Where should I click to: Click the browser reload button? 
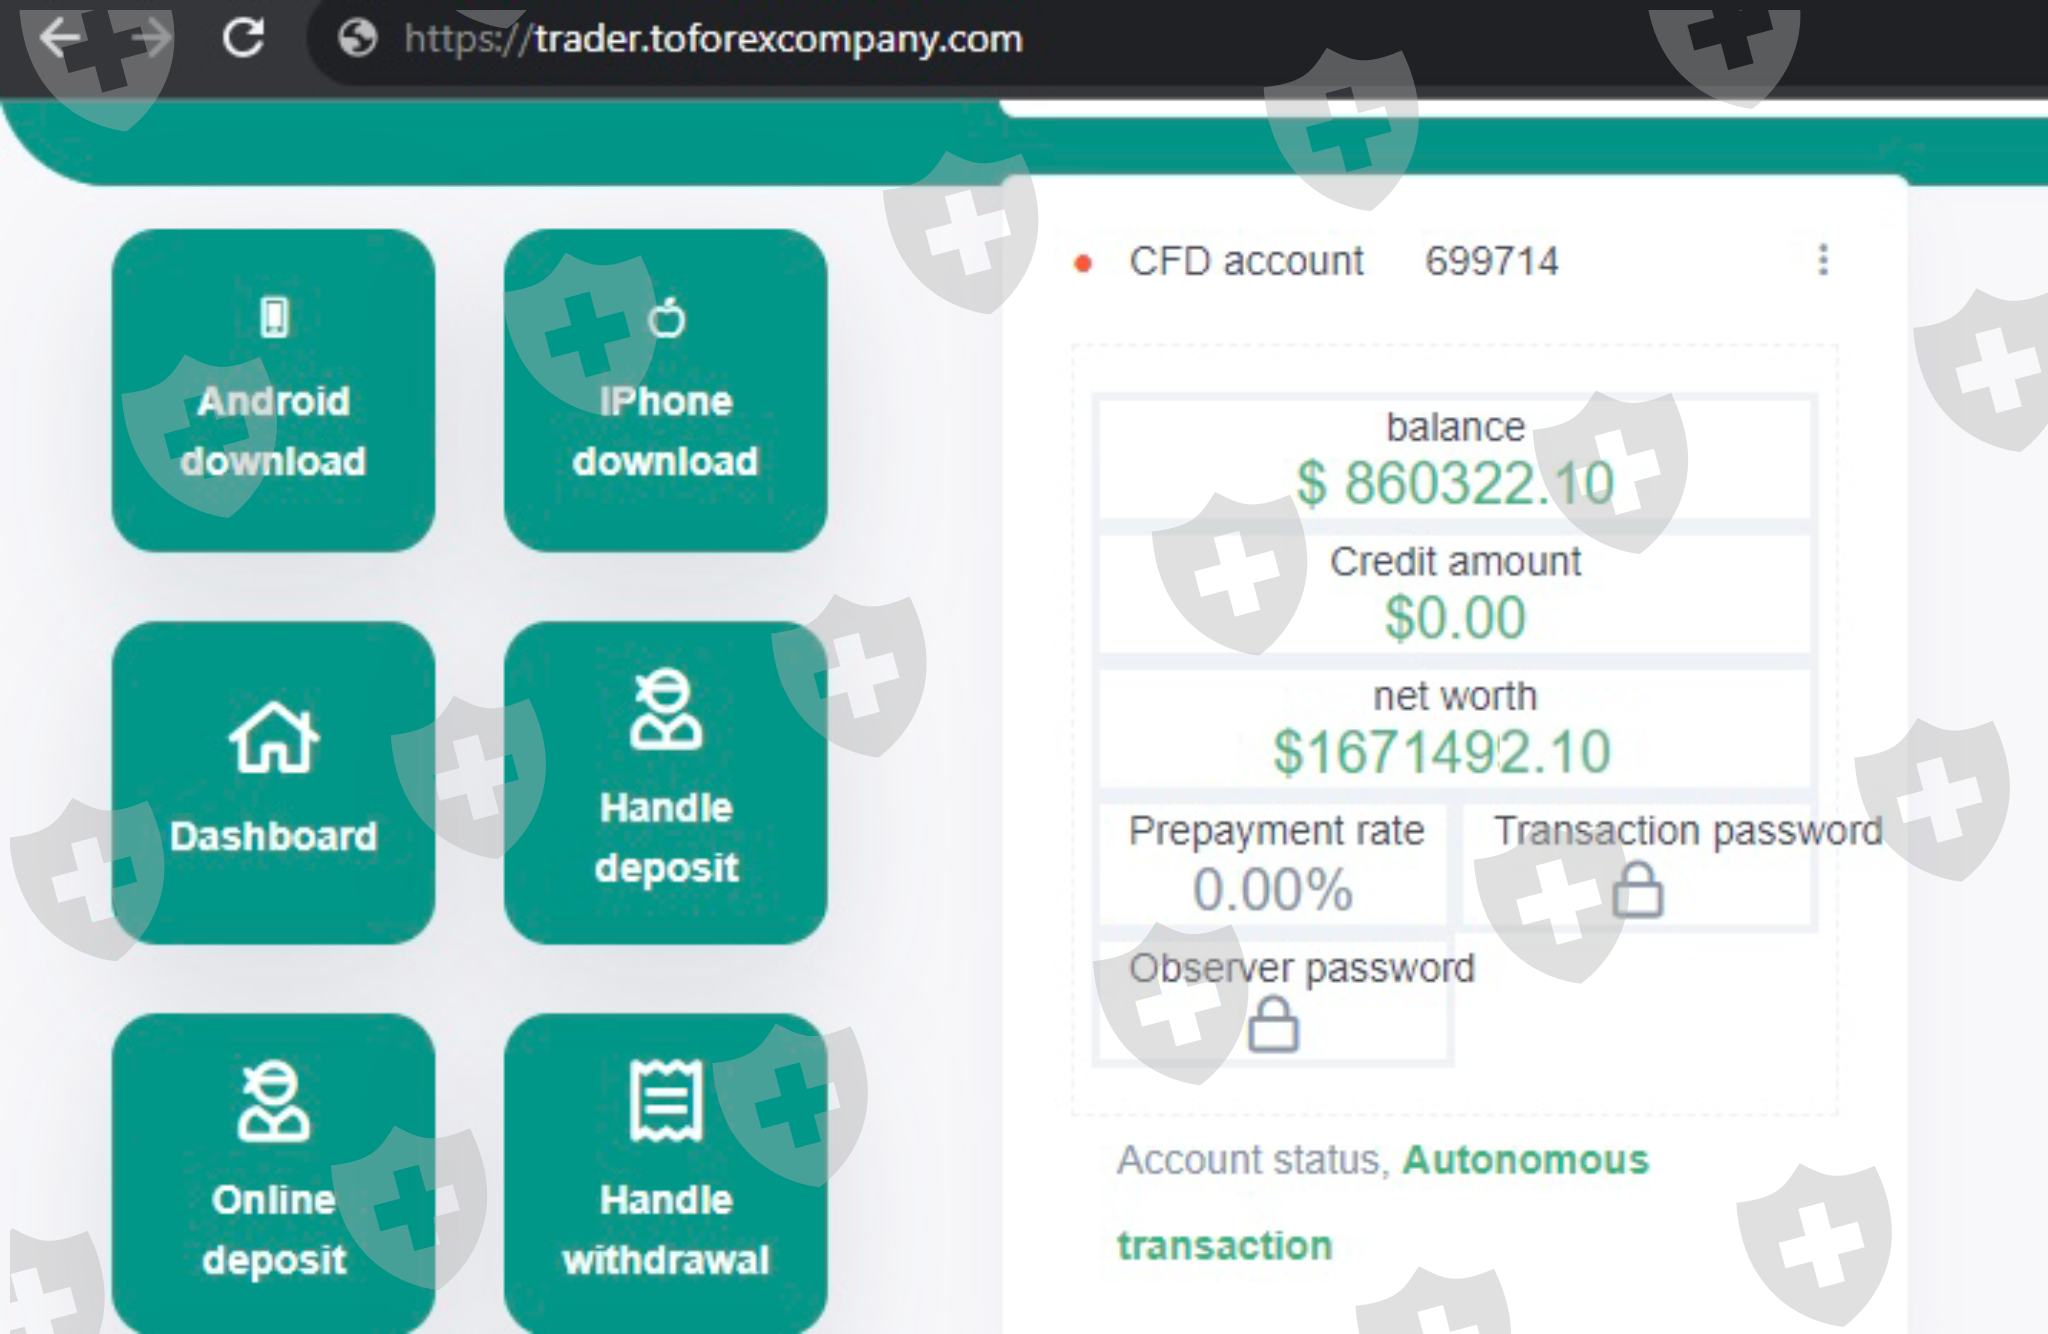(243, 39)
